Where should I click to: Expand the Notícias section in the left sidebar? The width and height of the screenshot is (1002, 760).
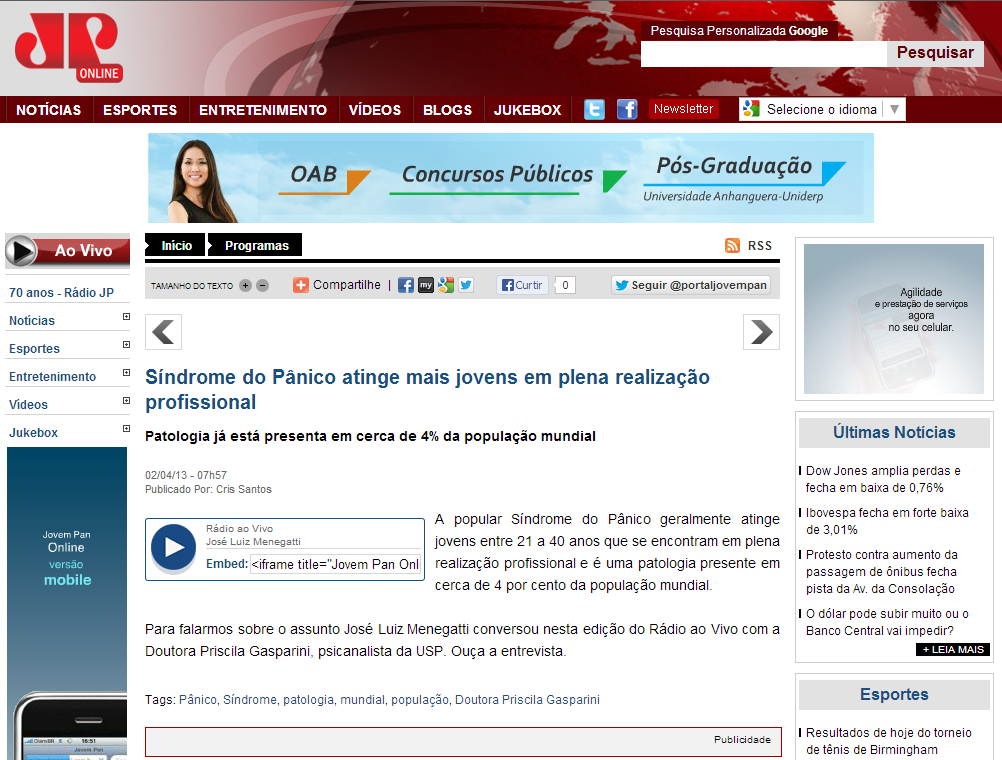pos(126,317)
